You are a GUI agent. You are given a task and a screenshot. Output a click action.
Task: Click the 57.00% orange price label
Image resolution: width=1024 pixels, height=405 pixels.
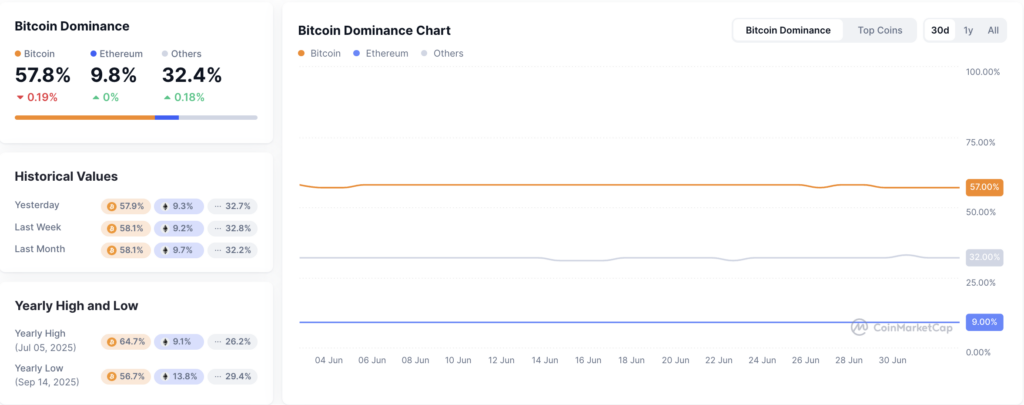click(x=984, y=187)
